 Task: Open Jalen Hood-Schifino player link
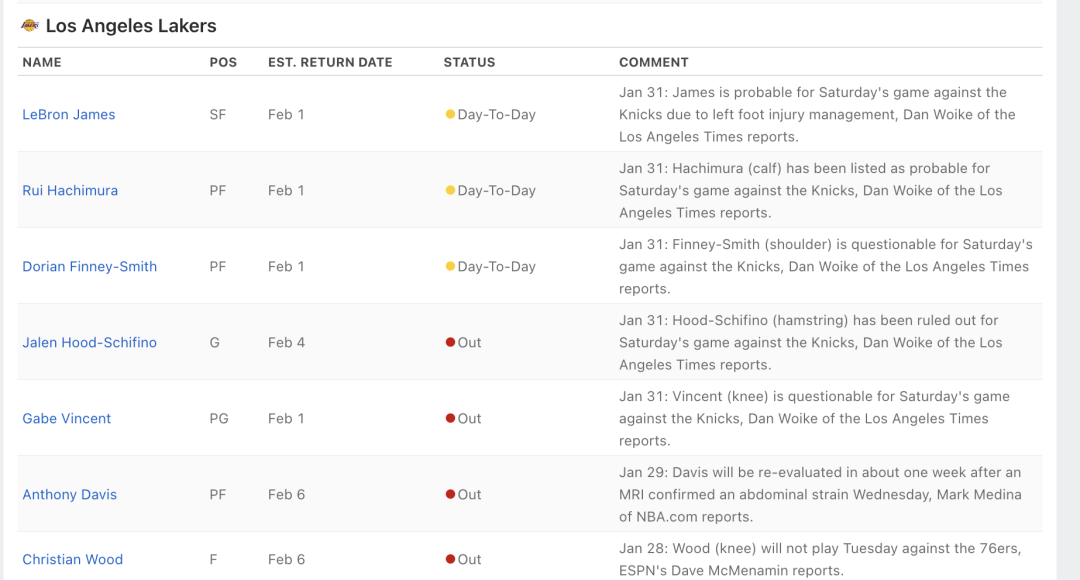(x=90, y=342)
